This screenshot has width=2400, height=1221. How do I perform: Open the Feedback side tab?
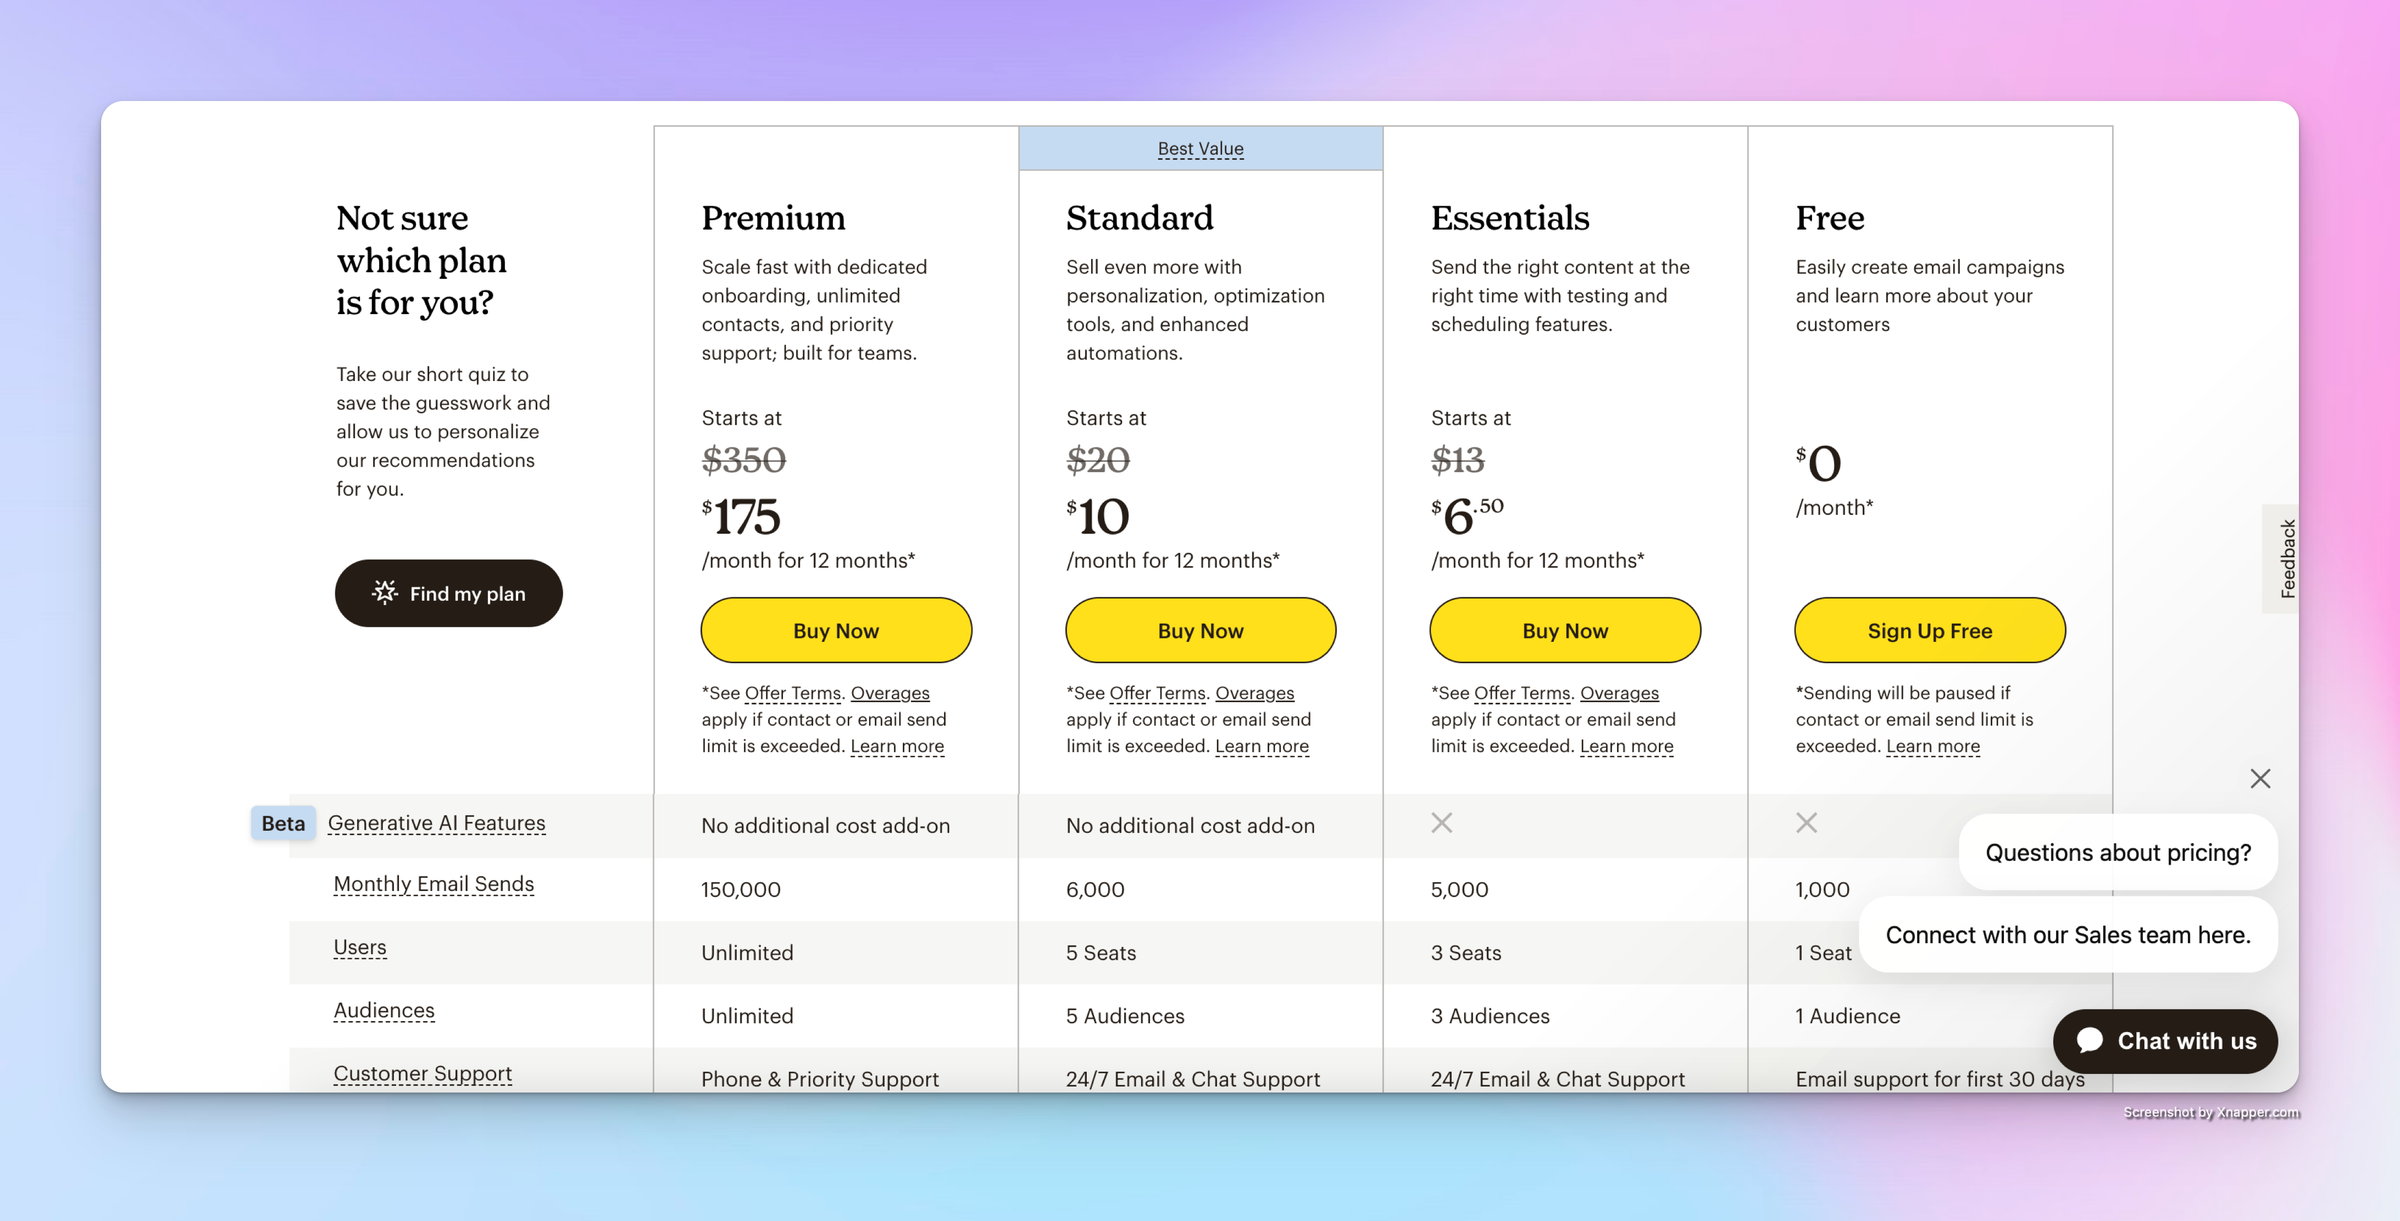[2286, 558]
